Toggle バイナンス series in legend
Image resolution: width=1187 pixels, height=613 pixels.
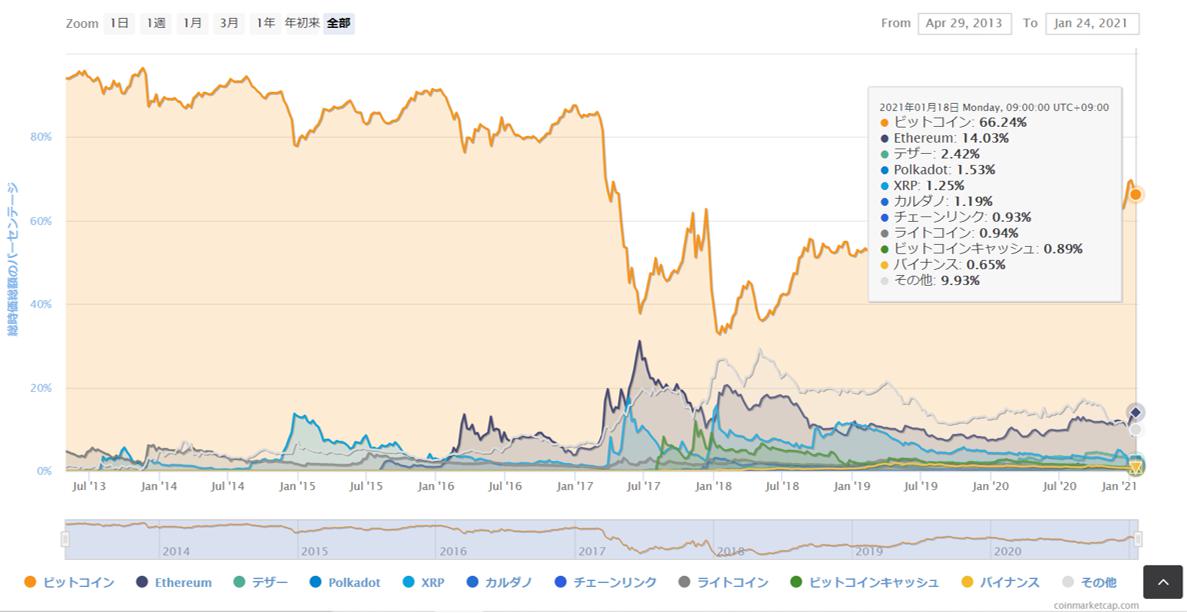pyautogui.click(x=1000, y=582)
